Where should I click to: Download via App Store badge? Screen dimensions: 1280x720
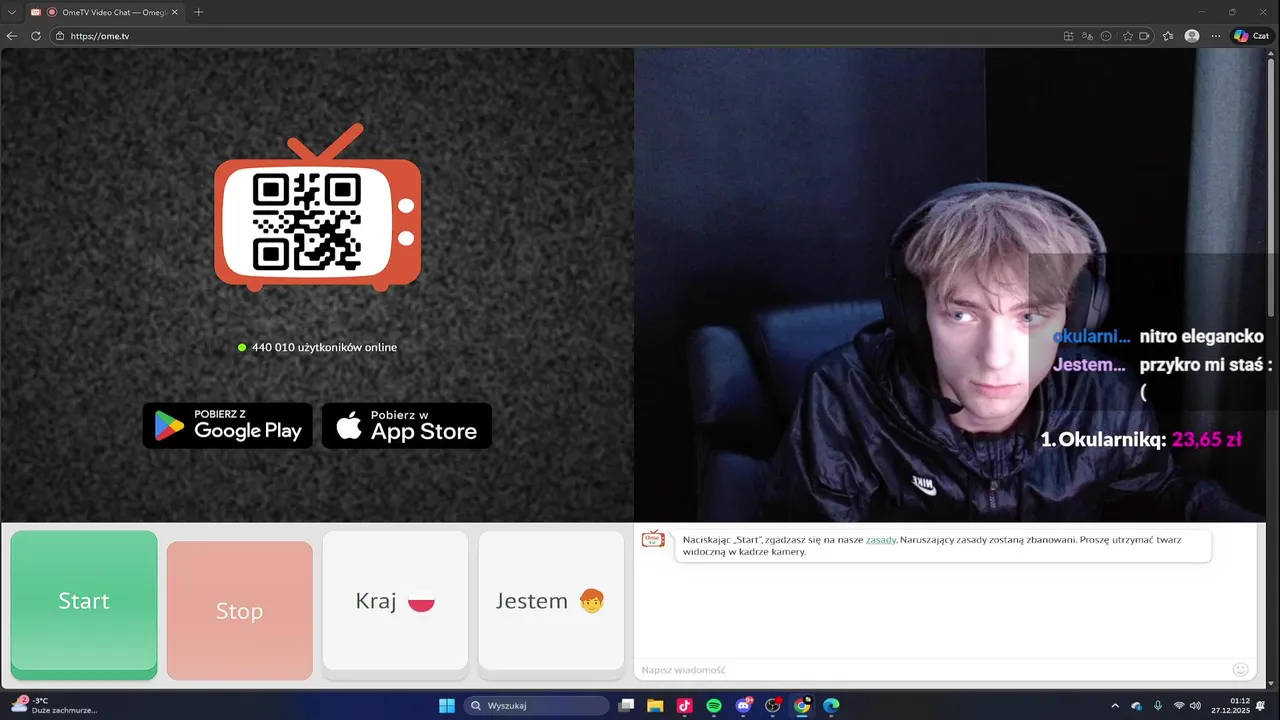pyautogui.click(x=407, y=426)
